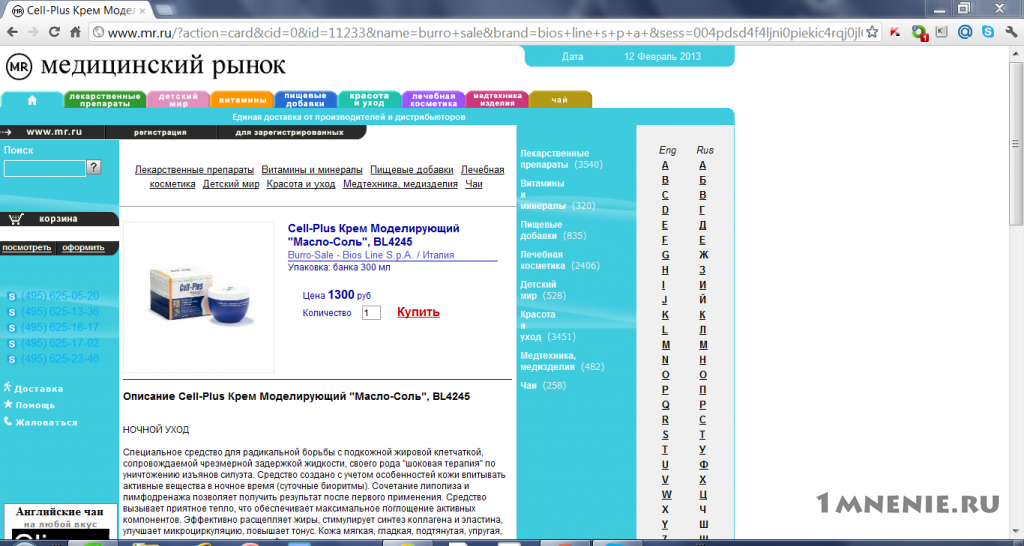The image size is (1024, 546).
Task: Select letter Ф in the Rus index
Action: coord(703,464)
